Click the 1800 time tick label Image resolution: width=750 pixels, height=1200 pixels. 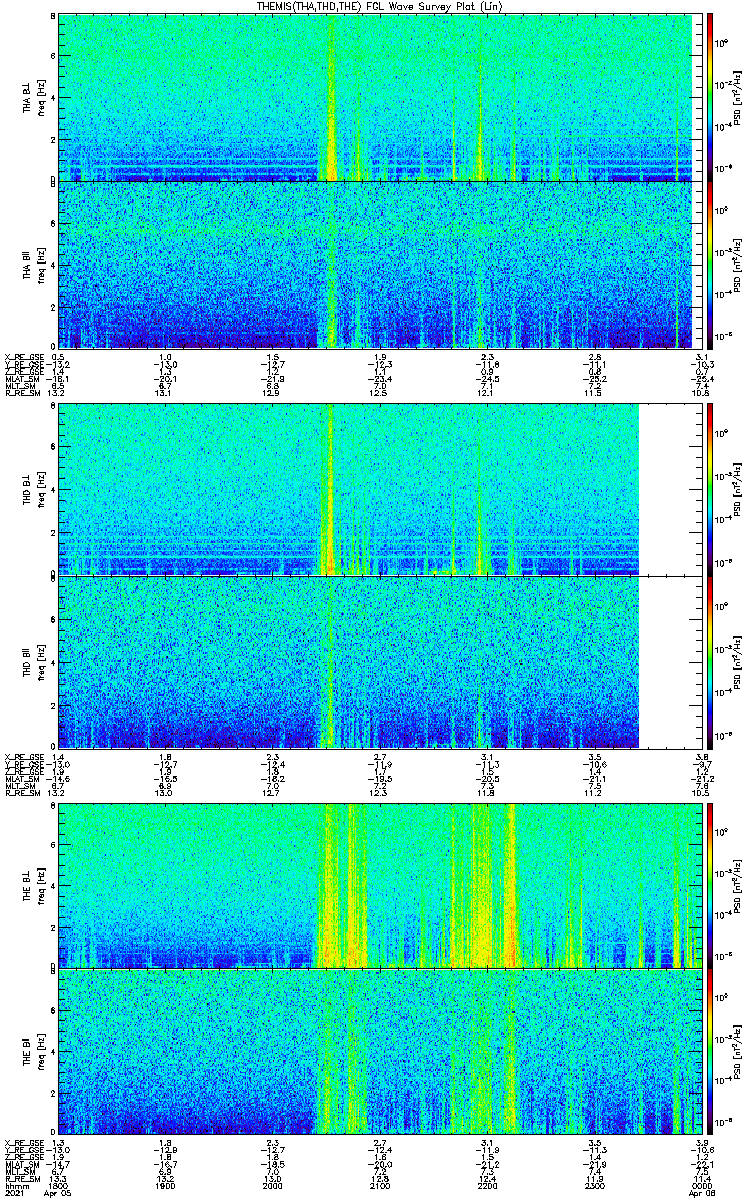58,1186
